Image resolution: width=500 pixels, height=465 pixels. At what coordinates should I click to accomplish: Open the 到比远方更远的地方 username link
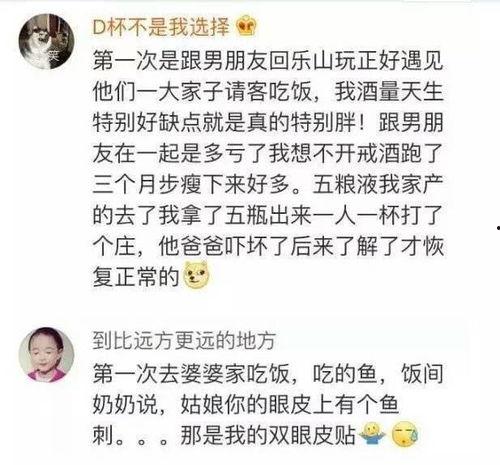point(184,340)
